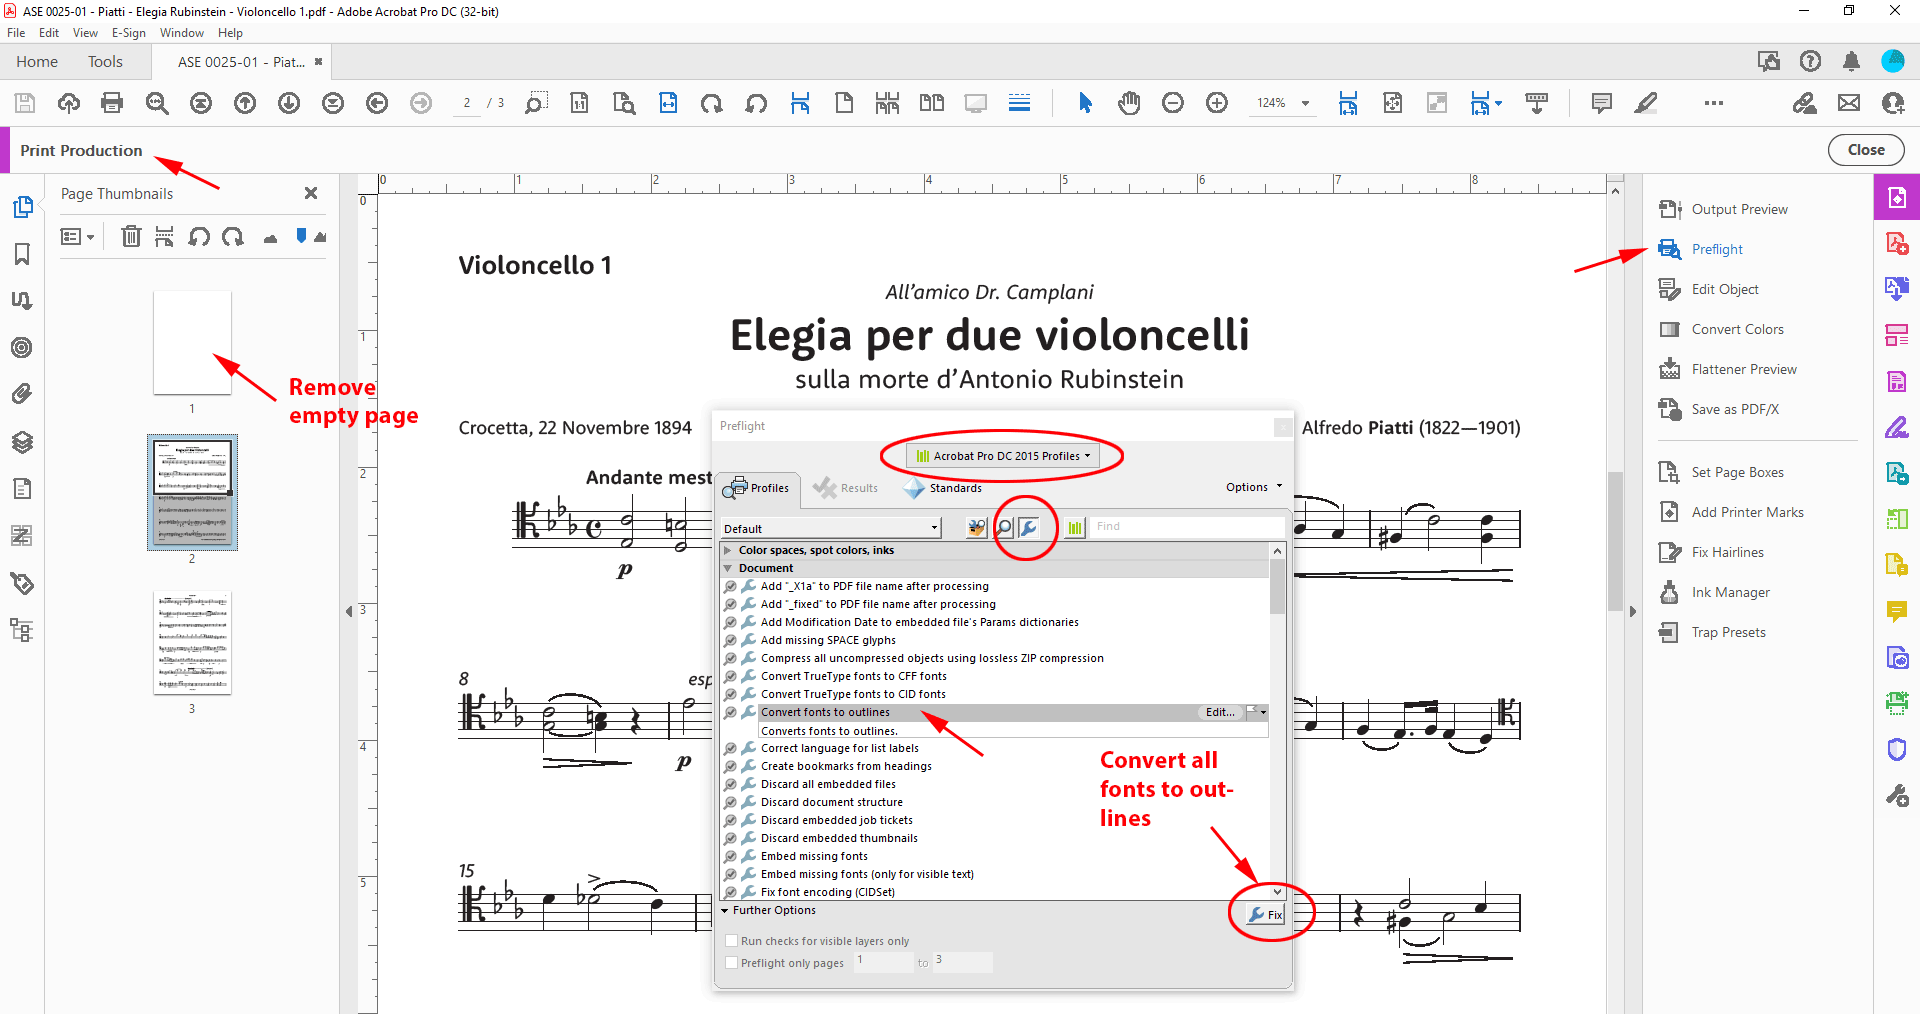Click the Fix button to convert fonts
Viewport: 1920px width, 1014px height.
1263,913
